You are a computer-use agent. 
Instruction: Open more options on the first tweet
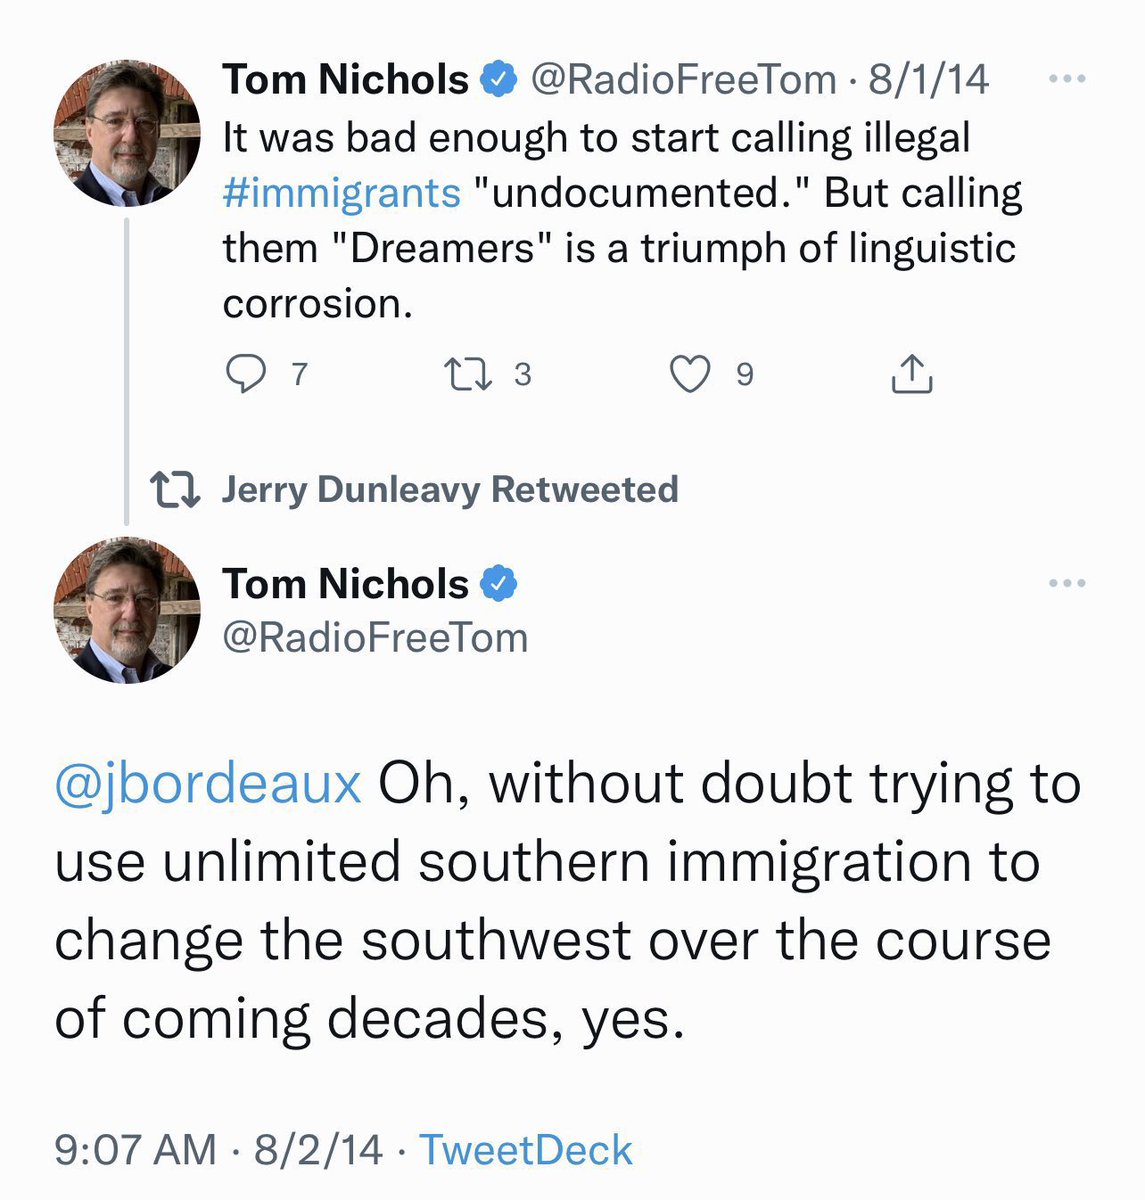tap(1067, 79)
